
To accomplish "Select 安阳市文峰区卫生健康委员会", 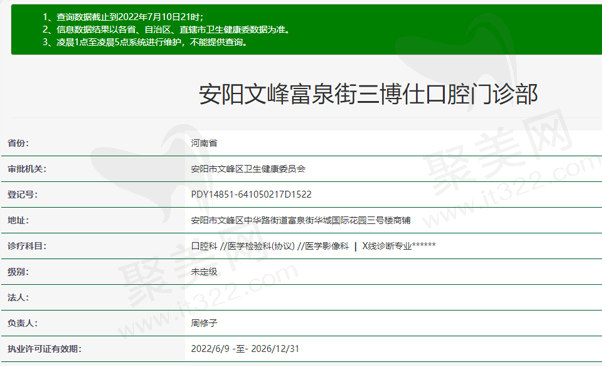I will click(248, 169).
